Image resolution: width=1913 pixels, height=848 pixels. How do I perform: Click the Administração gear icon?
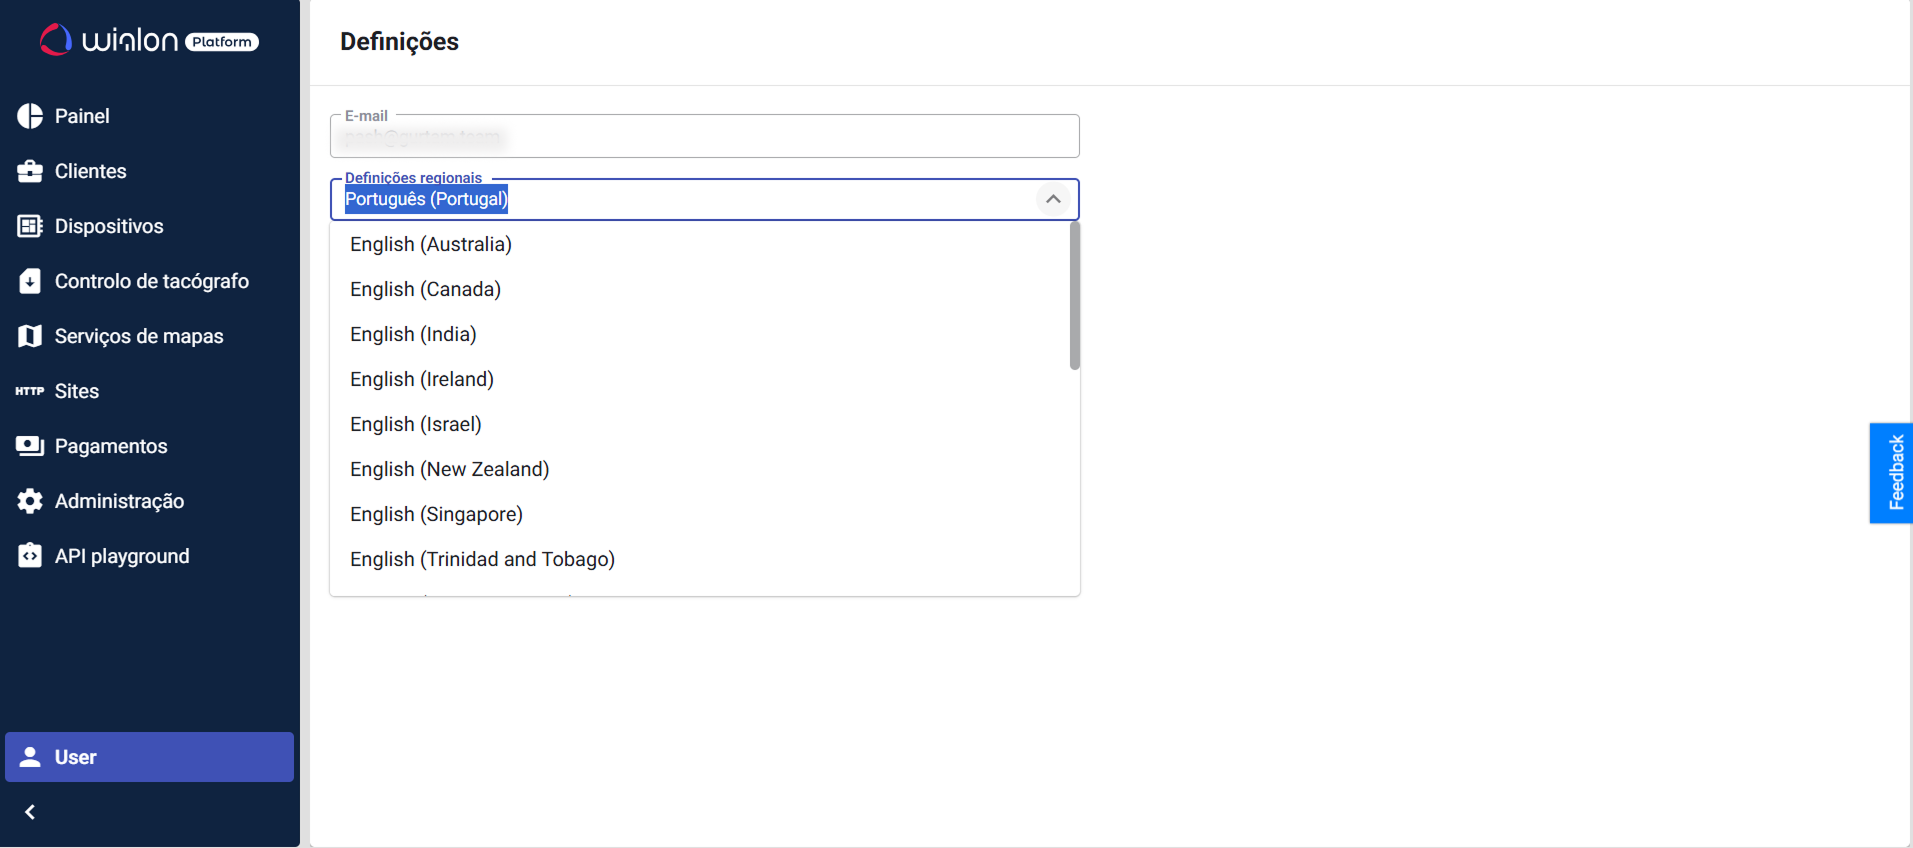click(x=30, y=501)
